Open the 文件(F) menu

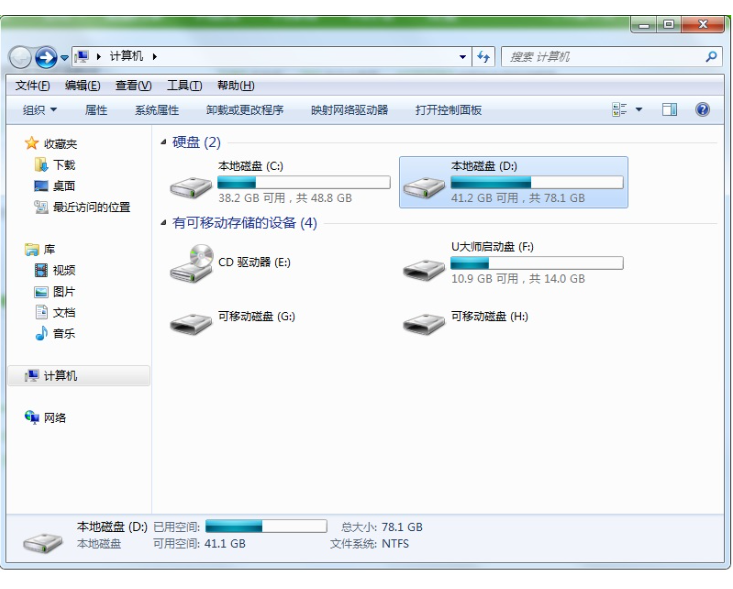coord(34,85)
